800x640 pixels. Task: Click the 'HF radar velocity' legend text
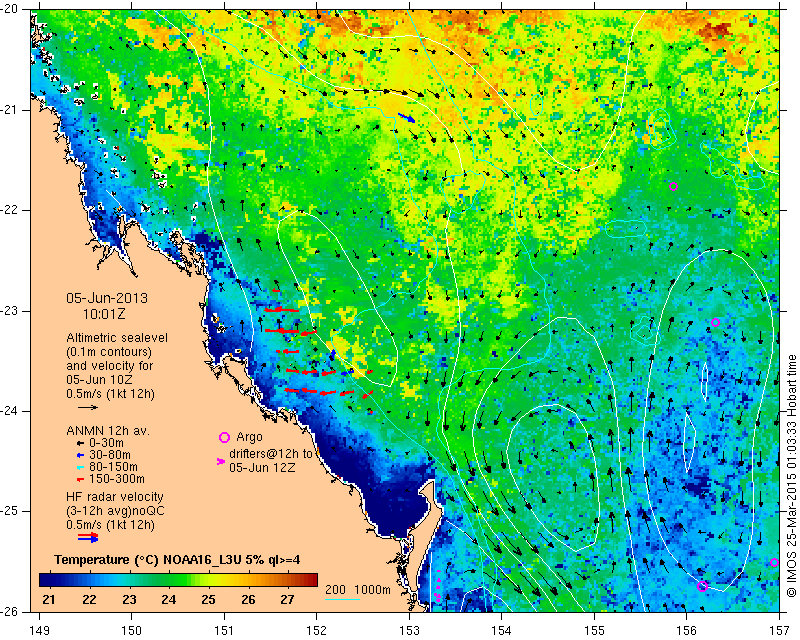[115, 497]
